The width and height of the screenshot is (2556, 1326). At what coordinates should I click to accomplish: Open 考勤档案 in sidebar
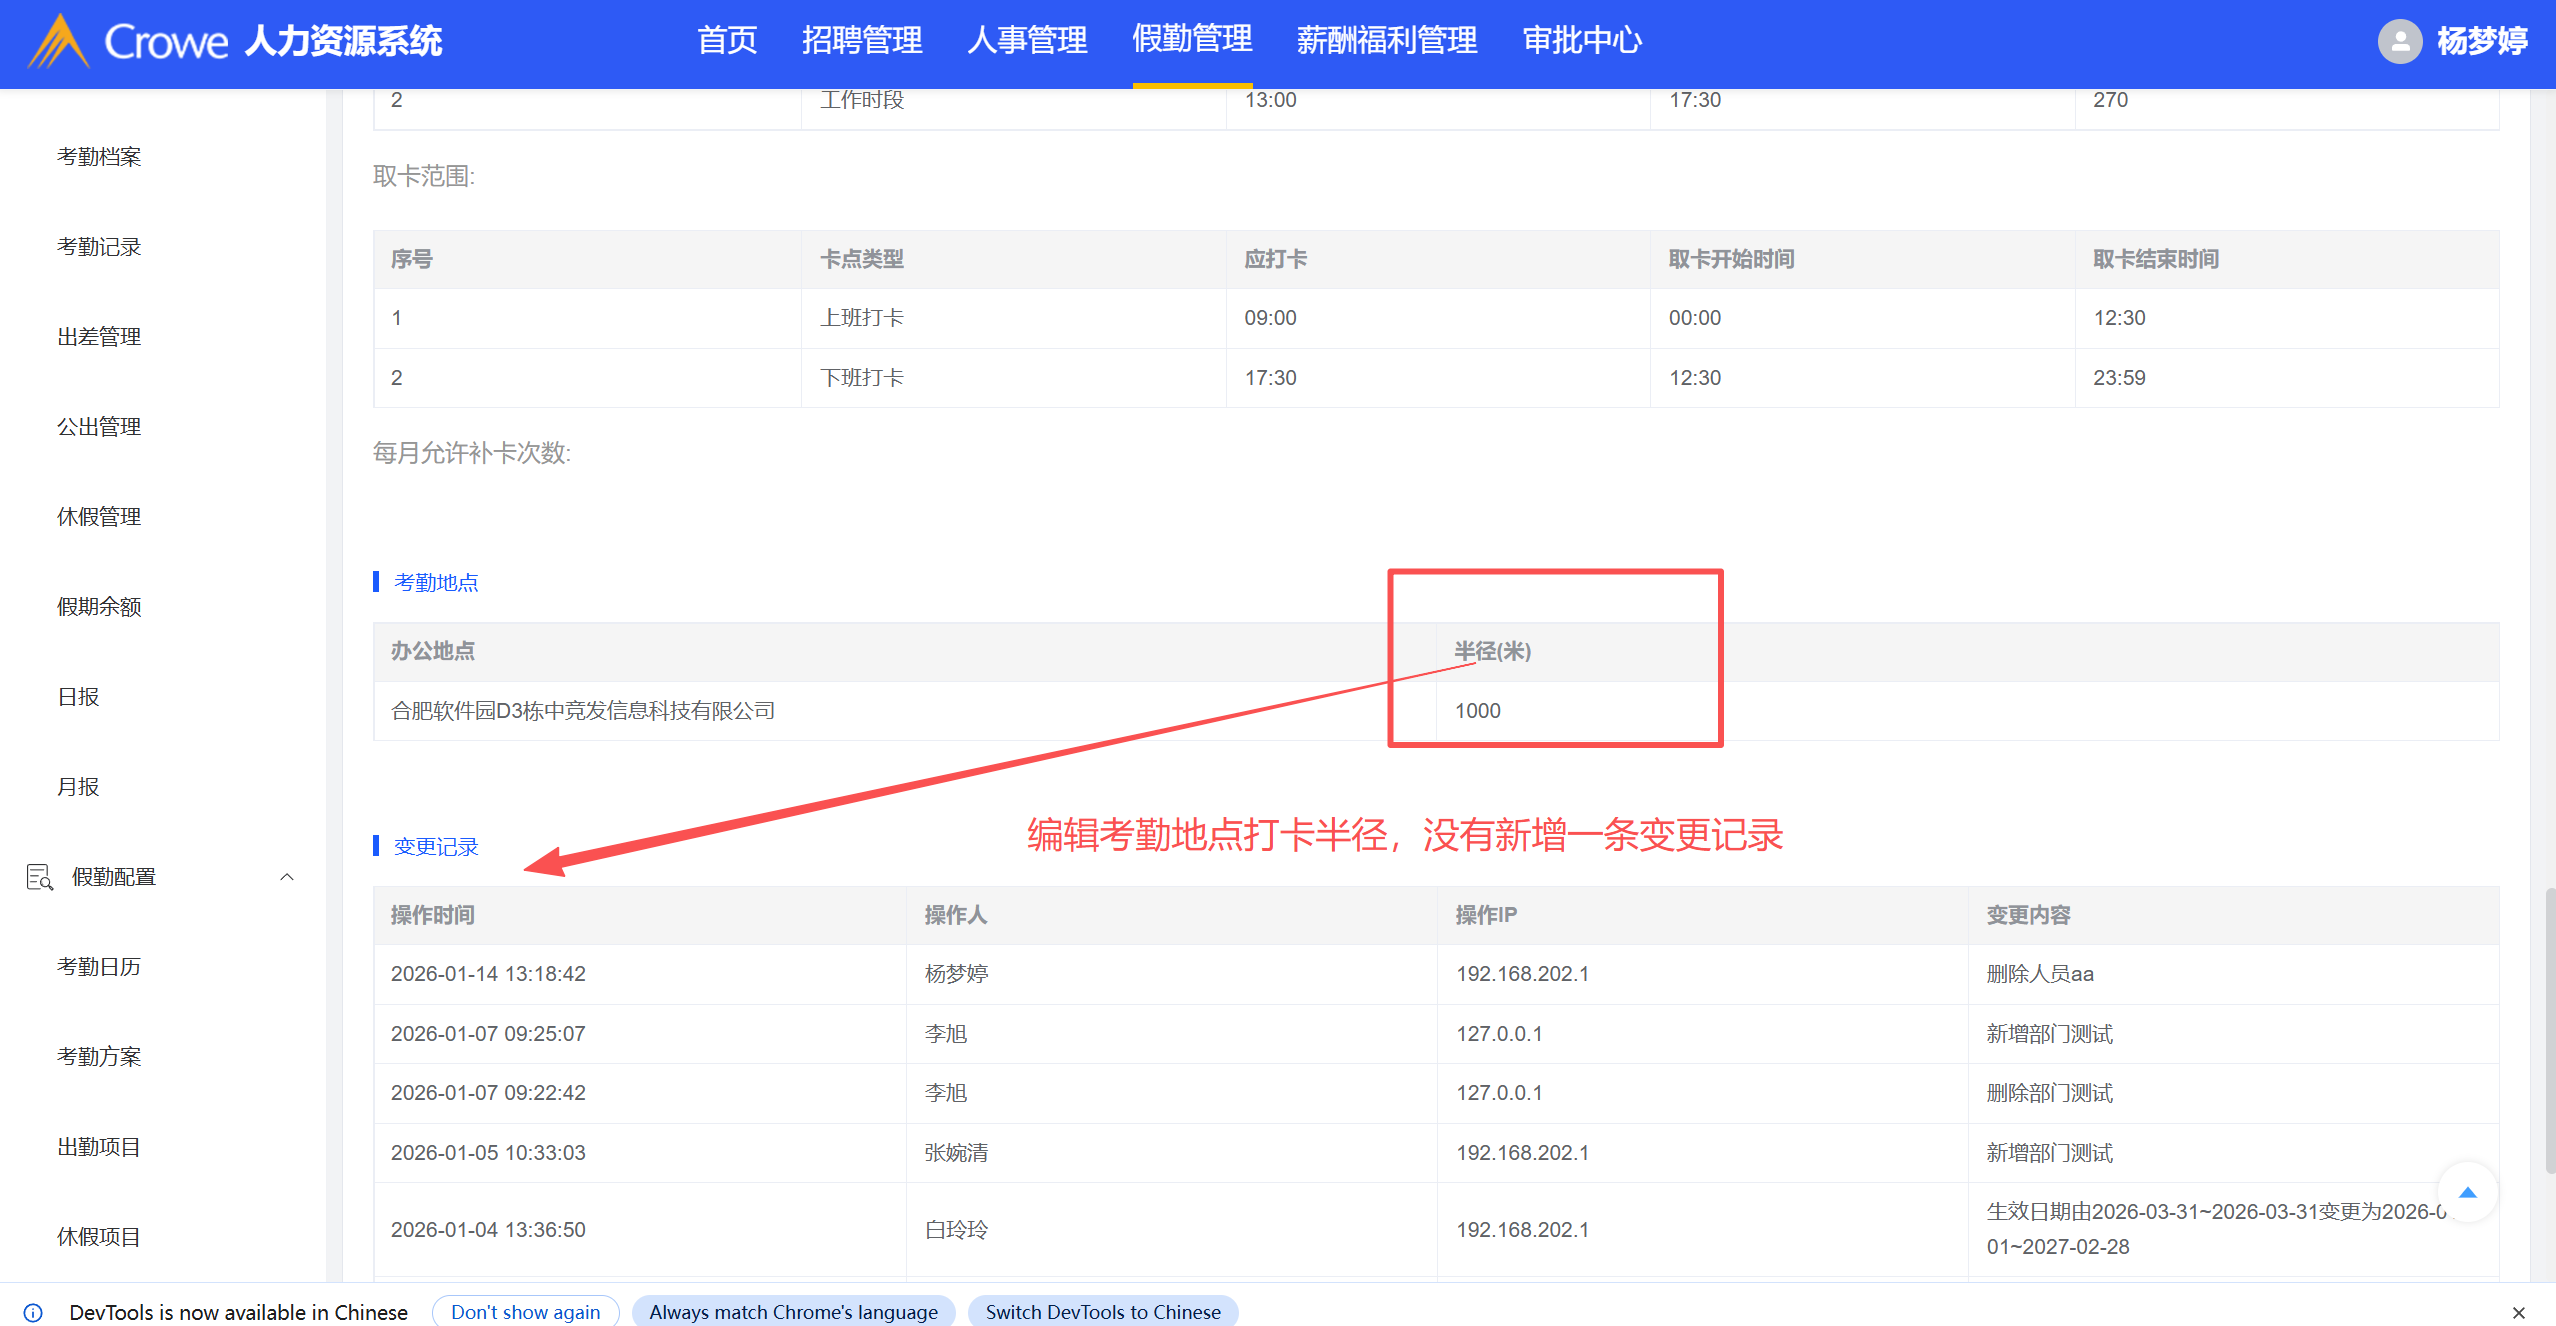tap(99, 157)
